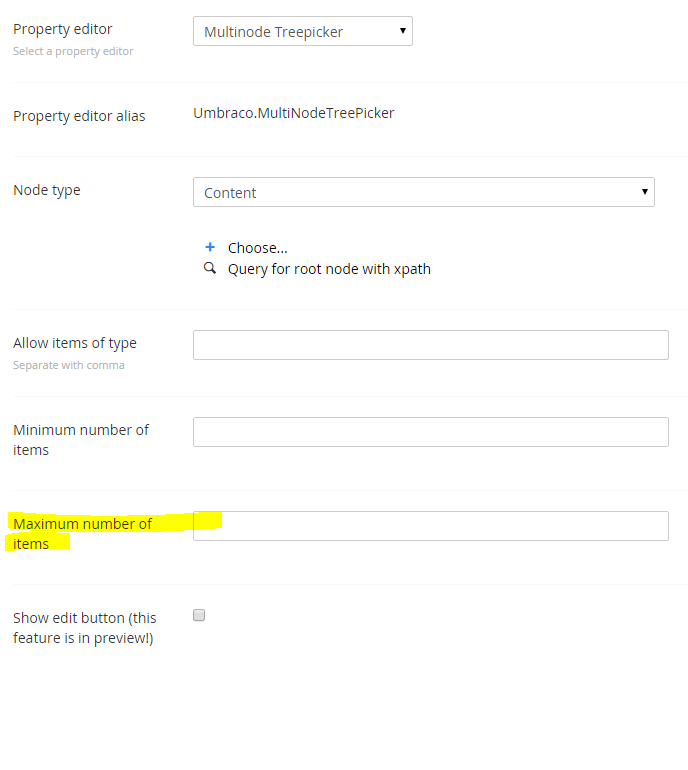
Task: Click the Allow items of type label
Action: click(75, 343)
